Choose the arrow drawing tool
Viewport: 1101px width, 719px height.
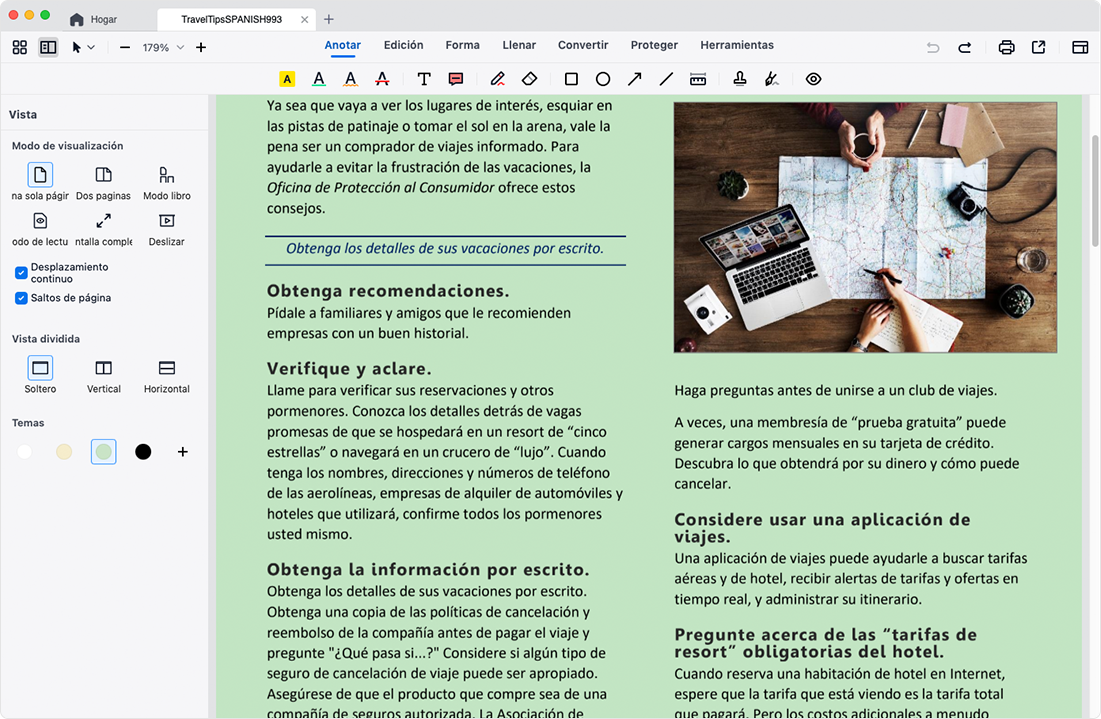pos(635,79)
